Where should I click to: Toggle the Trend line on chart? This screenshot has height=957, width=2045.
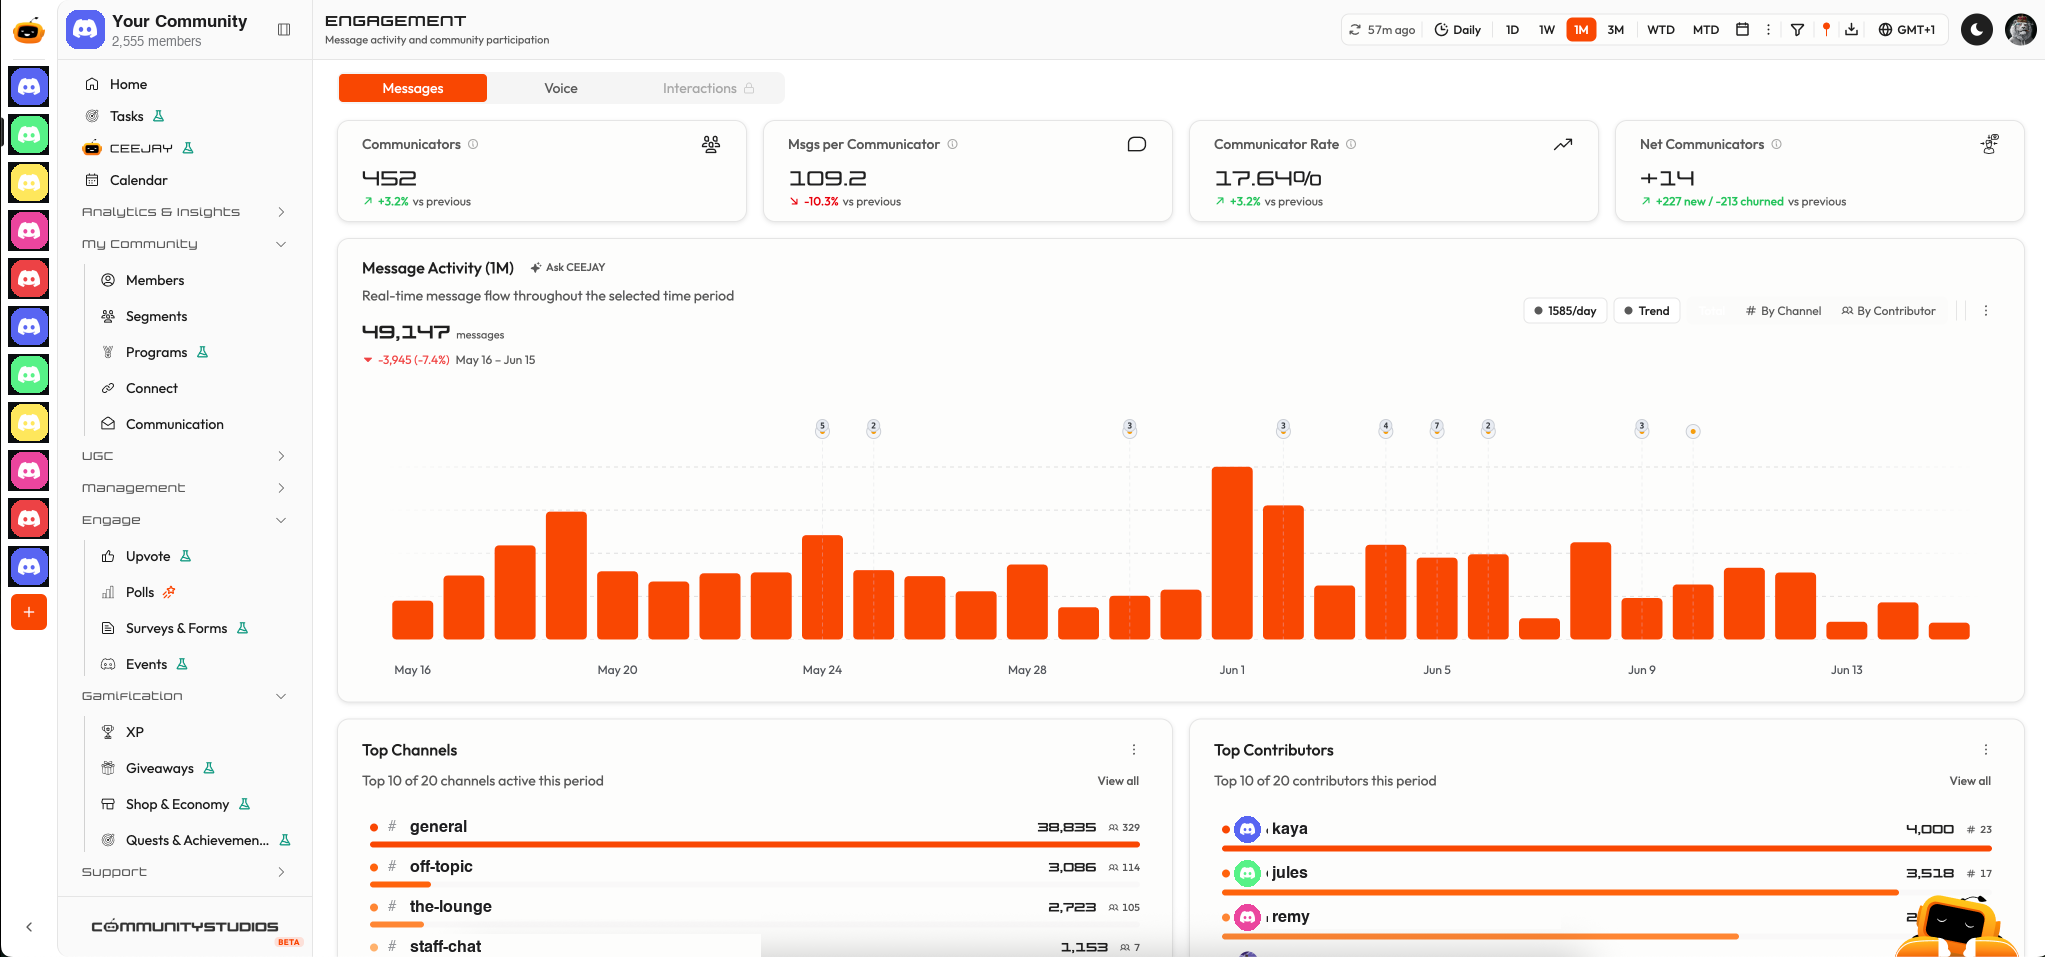1647,311
